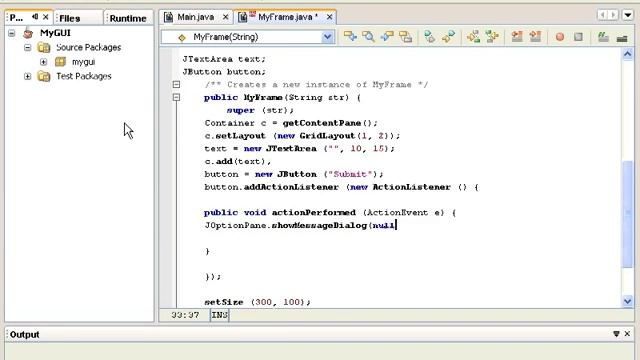Click the Output panel title
The image size is (640, 360).
[x=24, y=335]
